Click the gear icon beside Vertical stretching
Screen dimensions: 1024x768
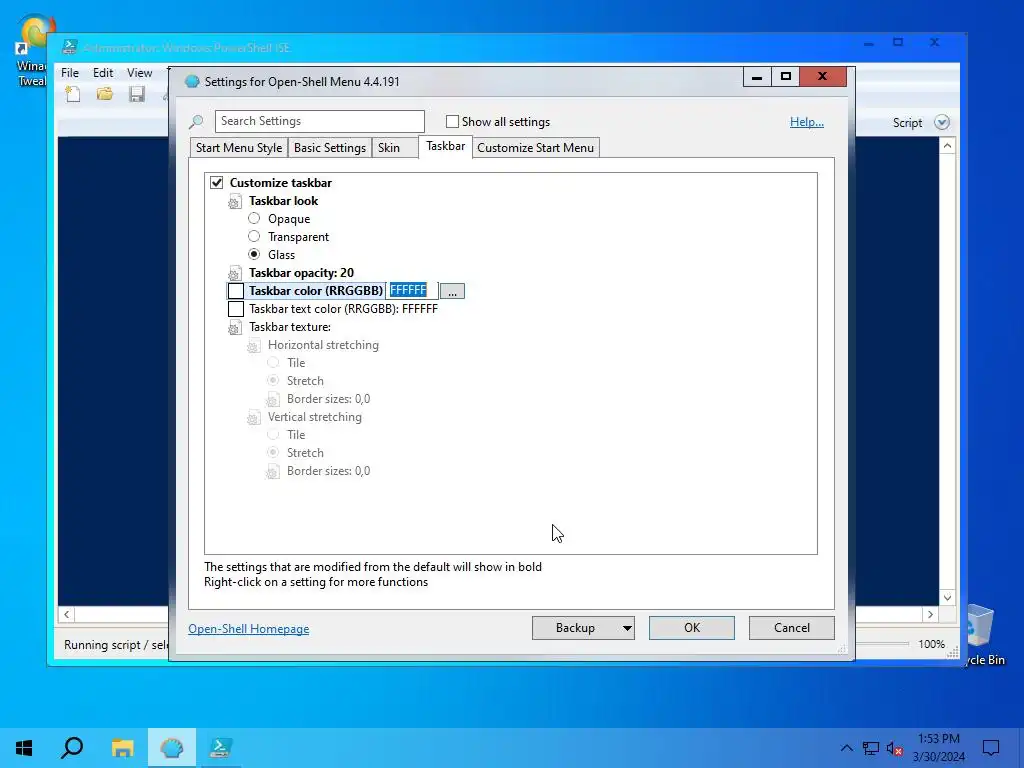click(253, 418)
